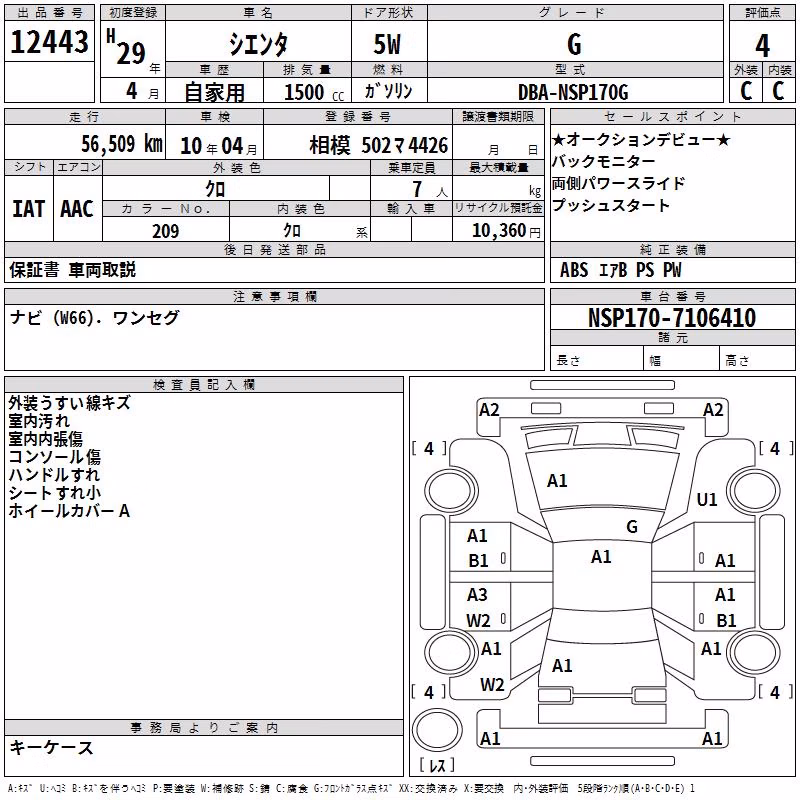Click the シート すれ小 inspector note
Viewport: 800px width, 800px height.
point(55,492)
